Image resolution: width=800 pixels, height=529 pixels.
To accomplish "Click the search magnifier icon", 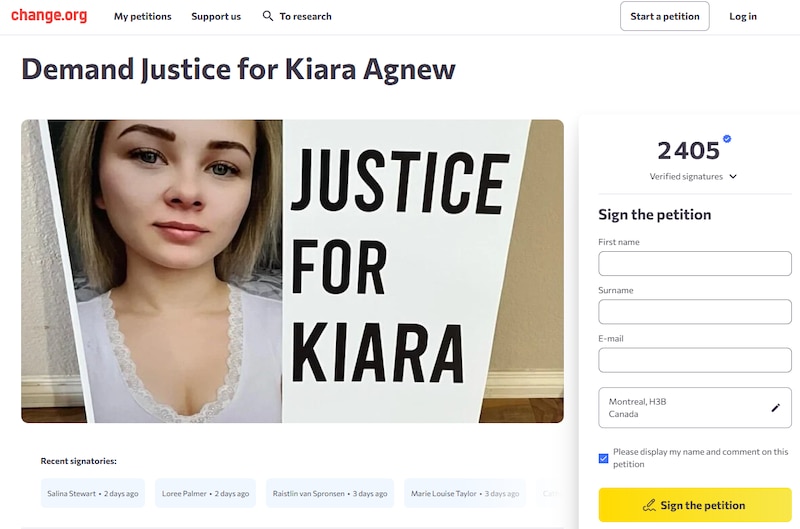I will pos(267,16).
